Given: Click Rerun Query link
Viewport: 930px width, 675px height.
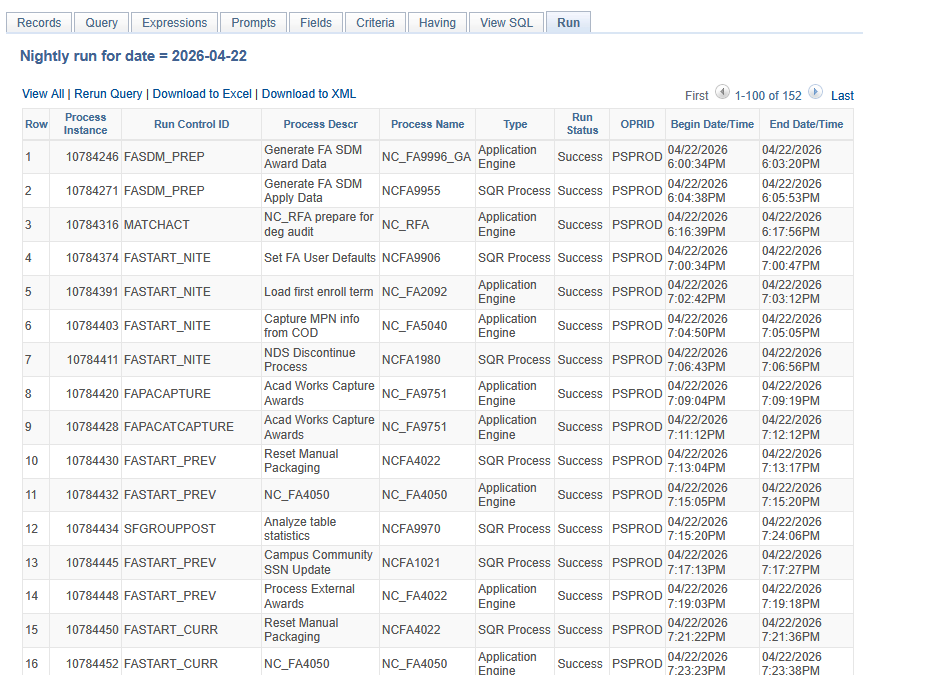Looking at the screenshot, I should [x=108, y=94].
